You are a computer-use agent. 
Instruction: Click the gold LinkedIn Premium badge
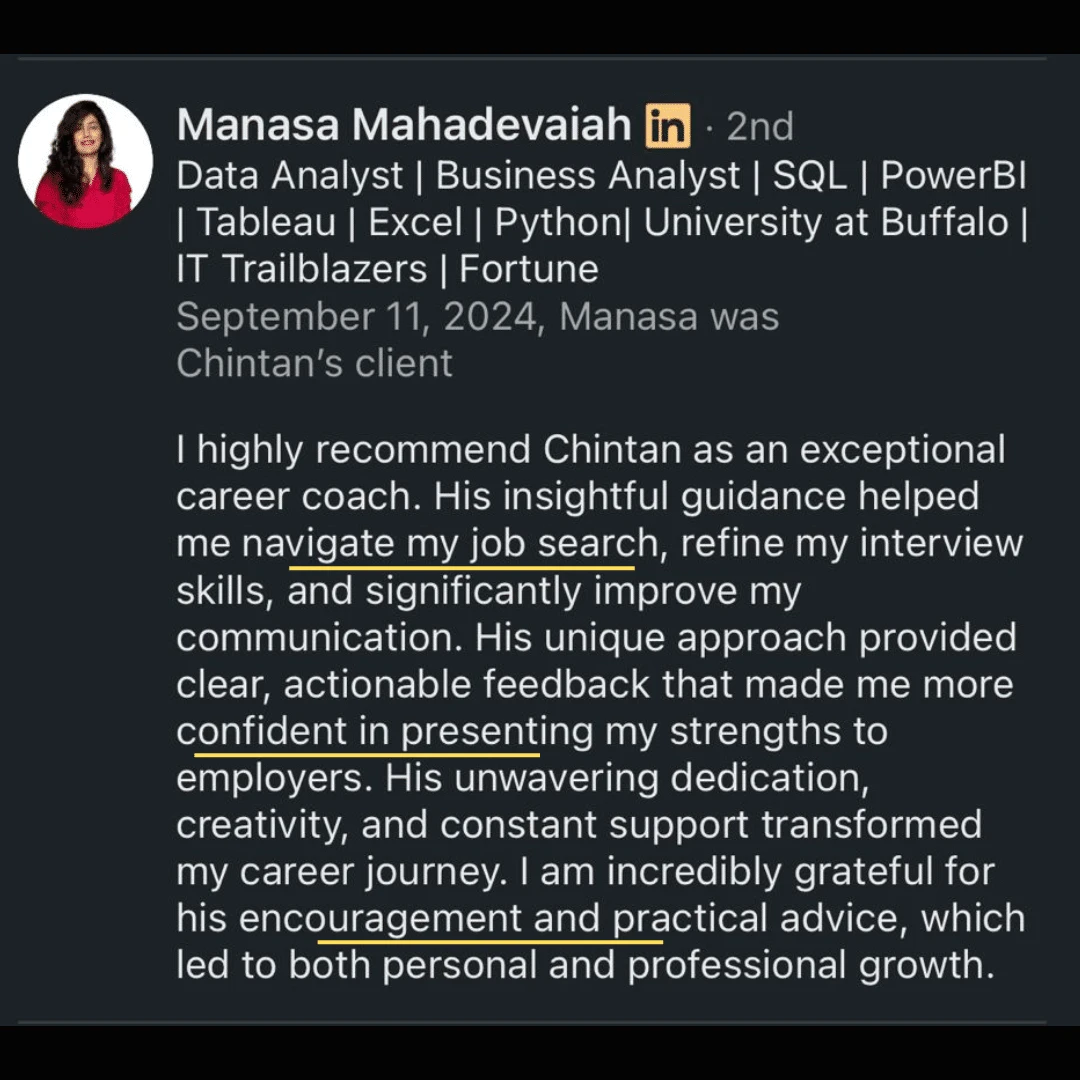(667, 126)
